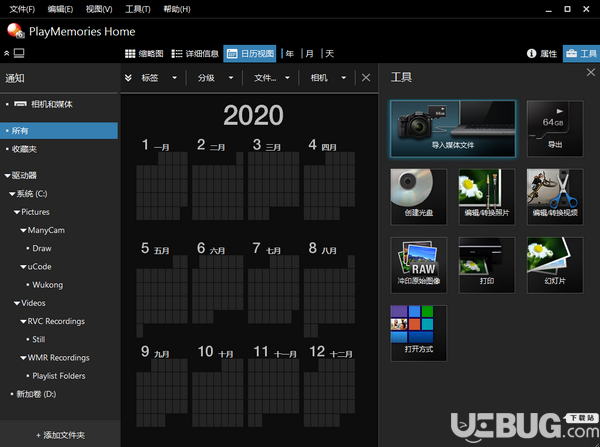Switch to detailed info view (详细信息)

195,54
